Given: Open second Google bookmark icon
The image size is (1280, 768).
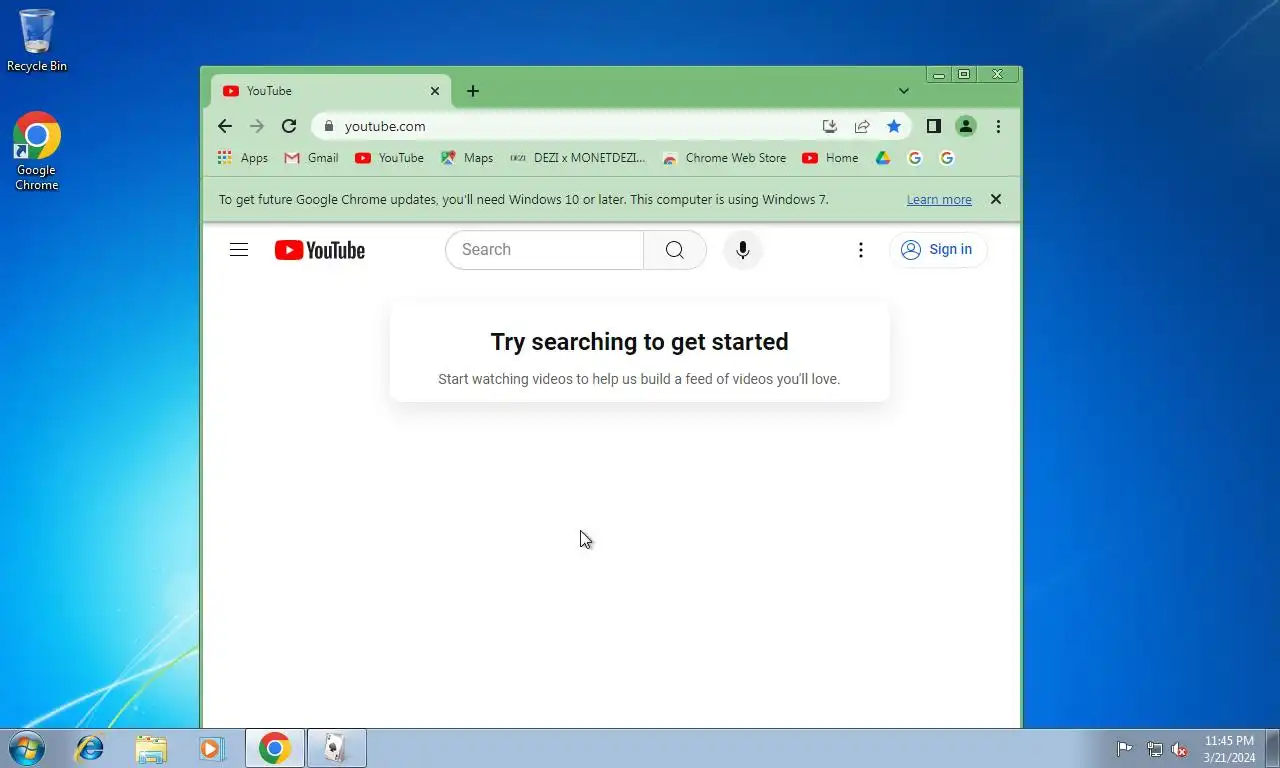Looking at the screenshot, I should pos(946,158).
